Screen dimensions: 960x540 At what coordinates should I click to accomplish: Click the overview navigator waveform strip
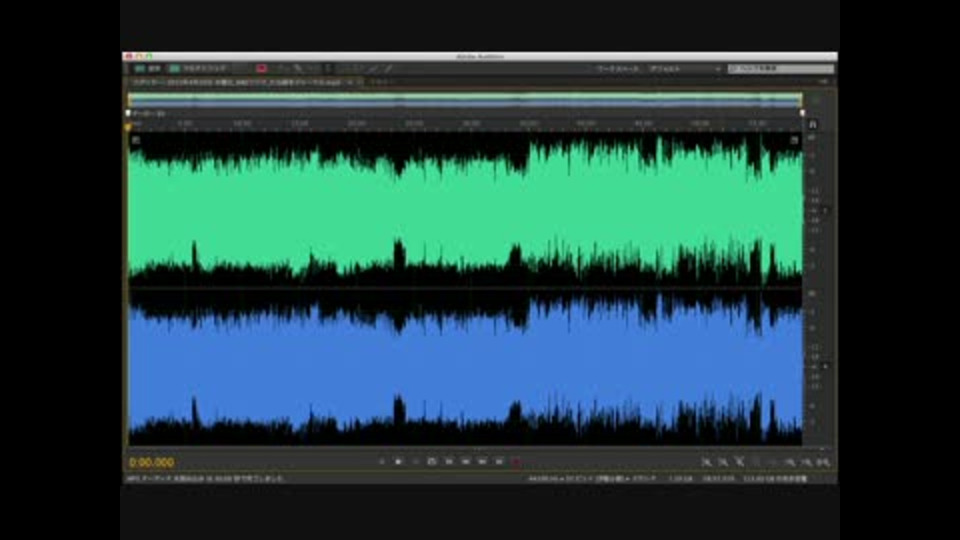465,100
